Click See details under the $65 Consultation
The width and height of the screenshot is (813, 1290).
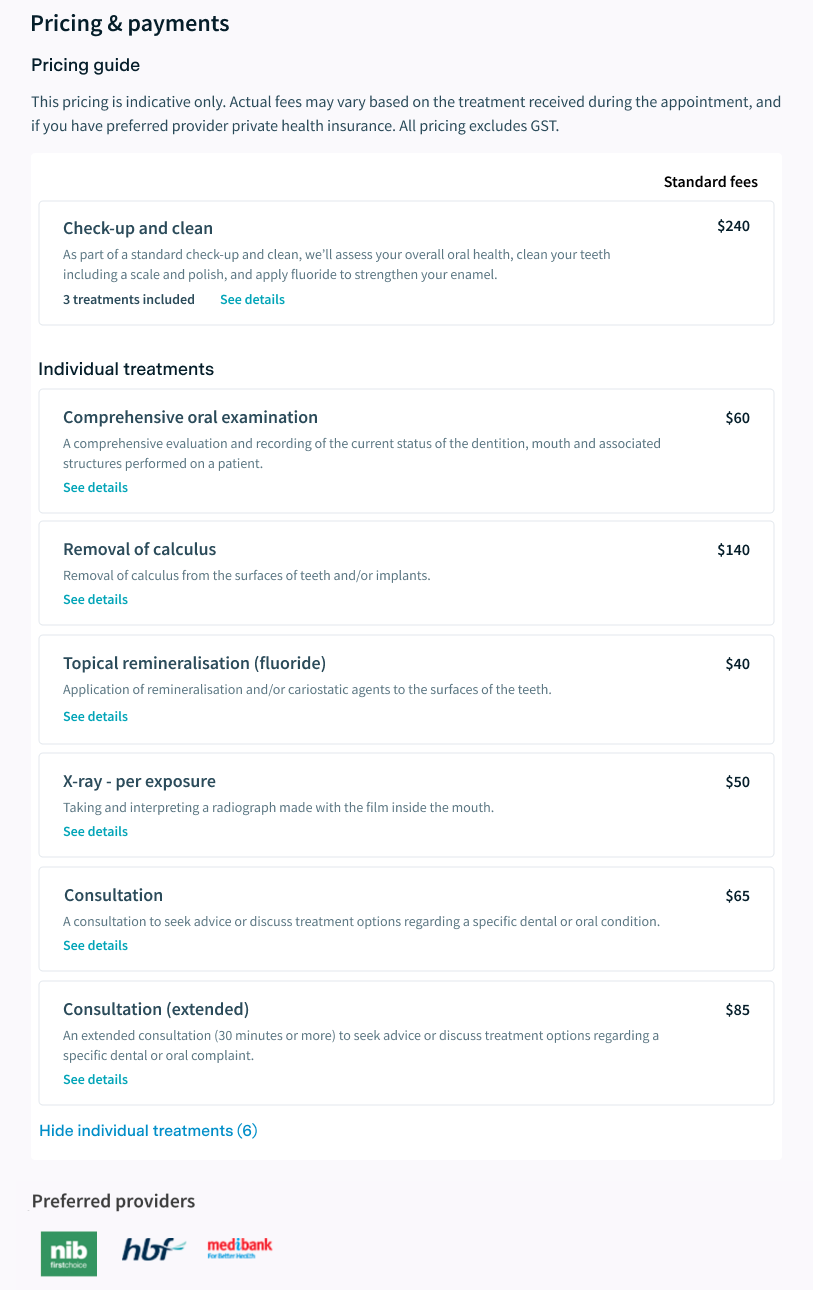point(95,946)
